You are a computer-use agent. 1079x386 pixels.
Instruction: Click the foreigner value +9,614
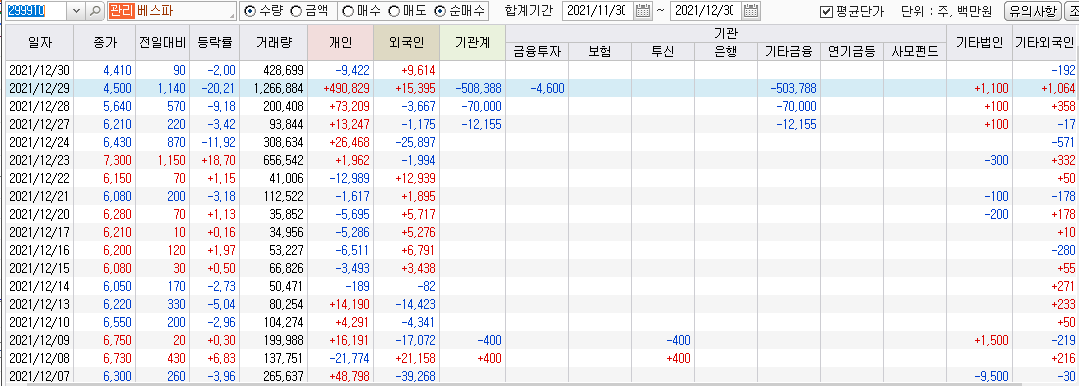tap(418, 70)
